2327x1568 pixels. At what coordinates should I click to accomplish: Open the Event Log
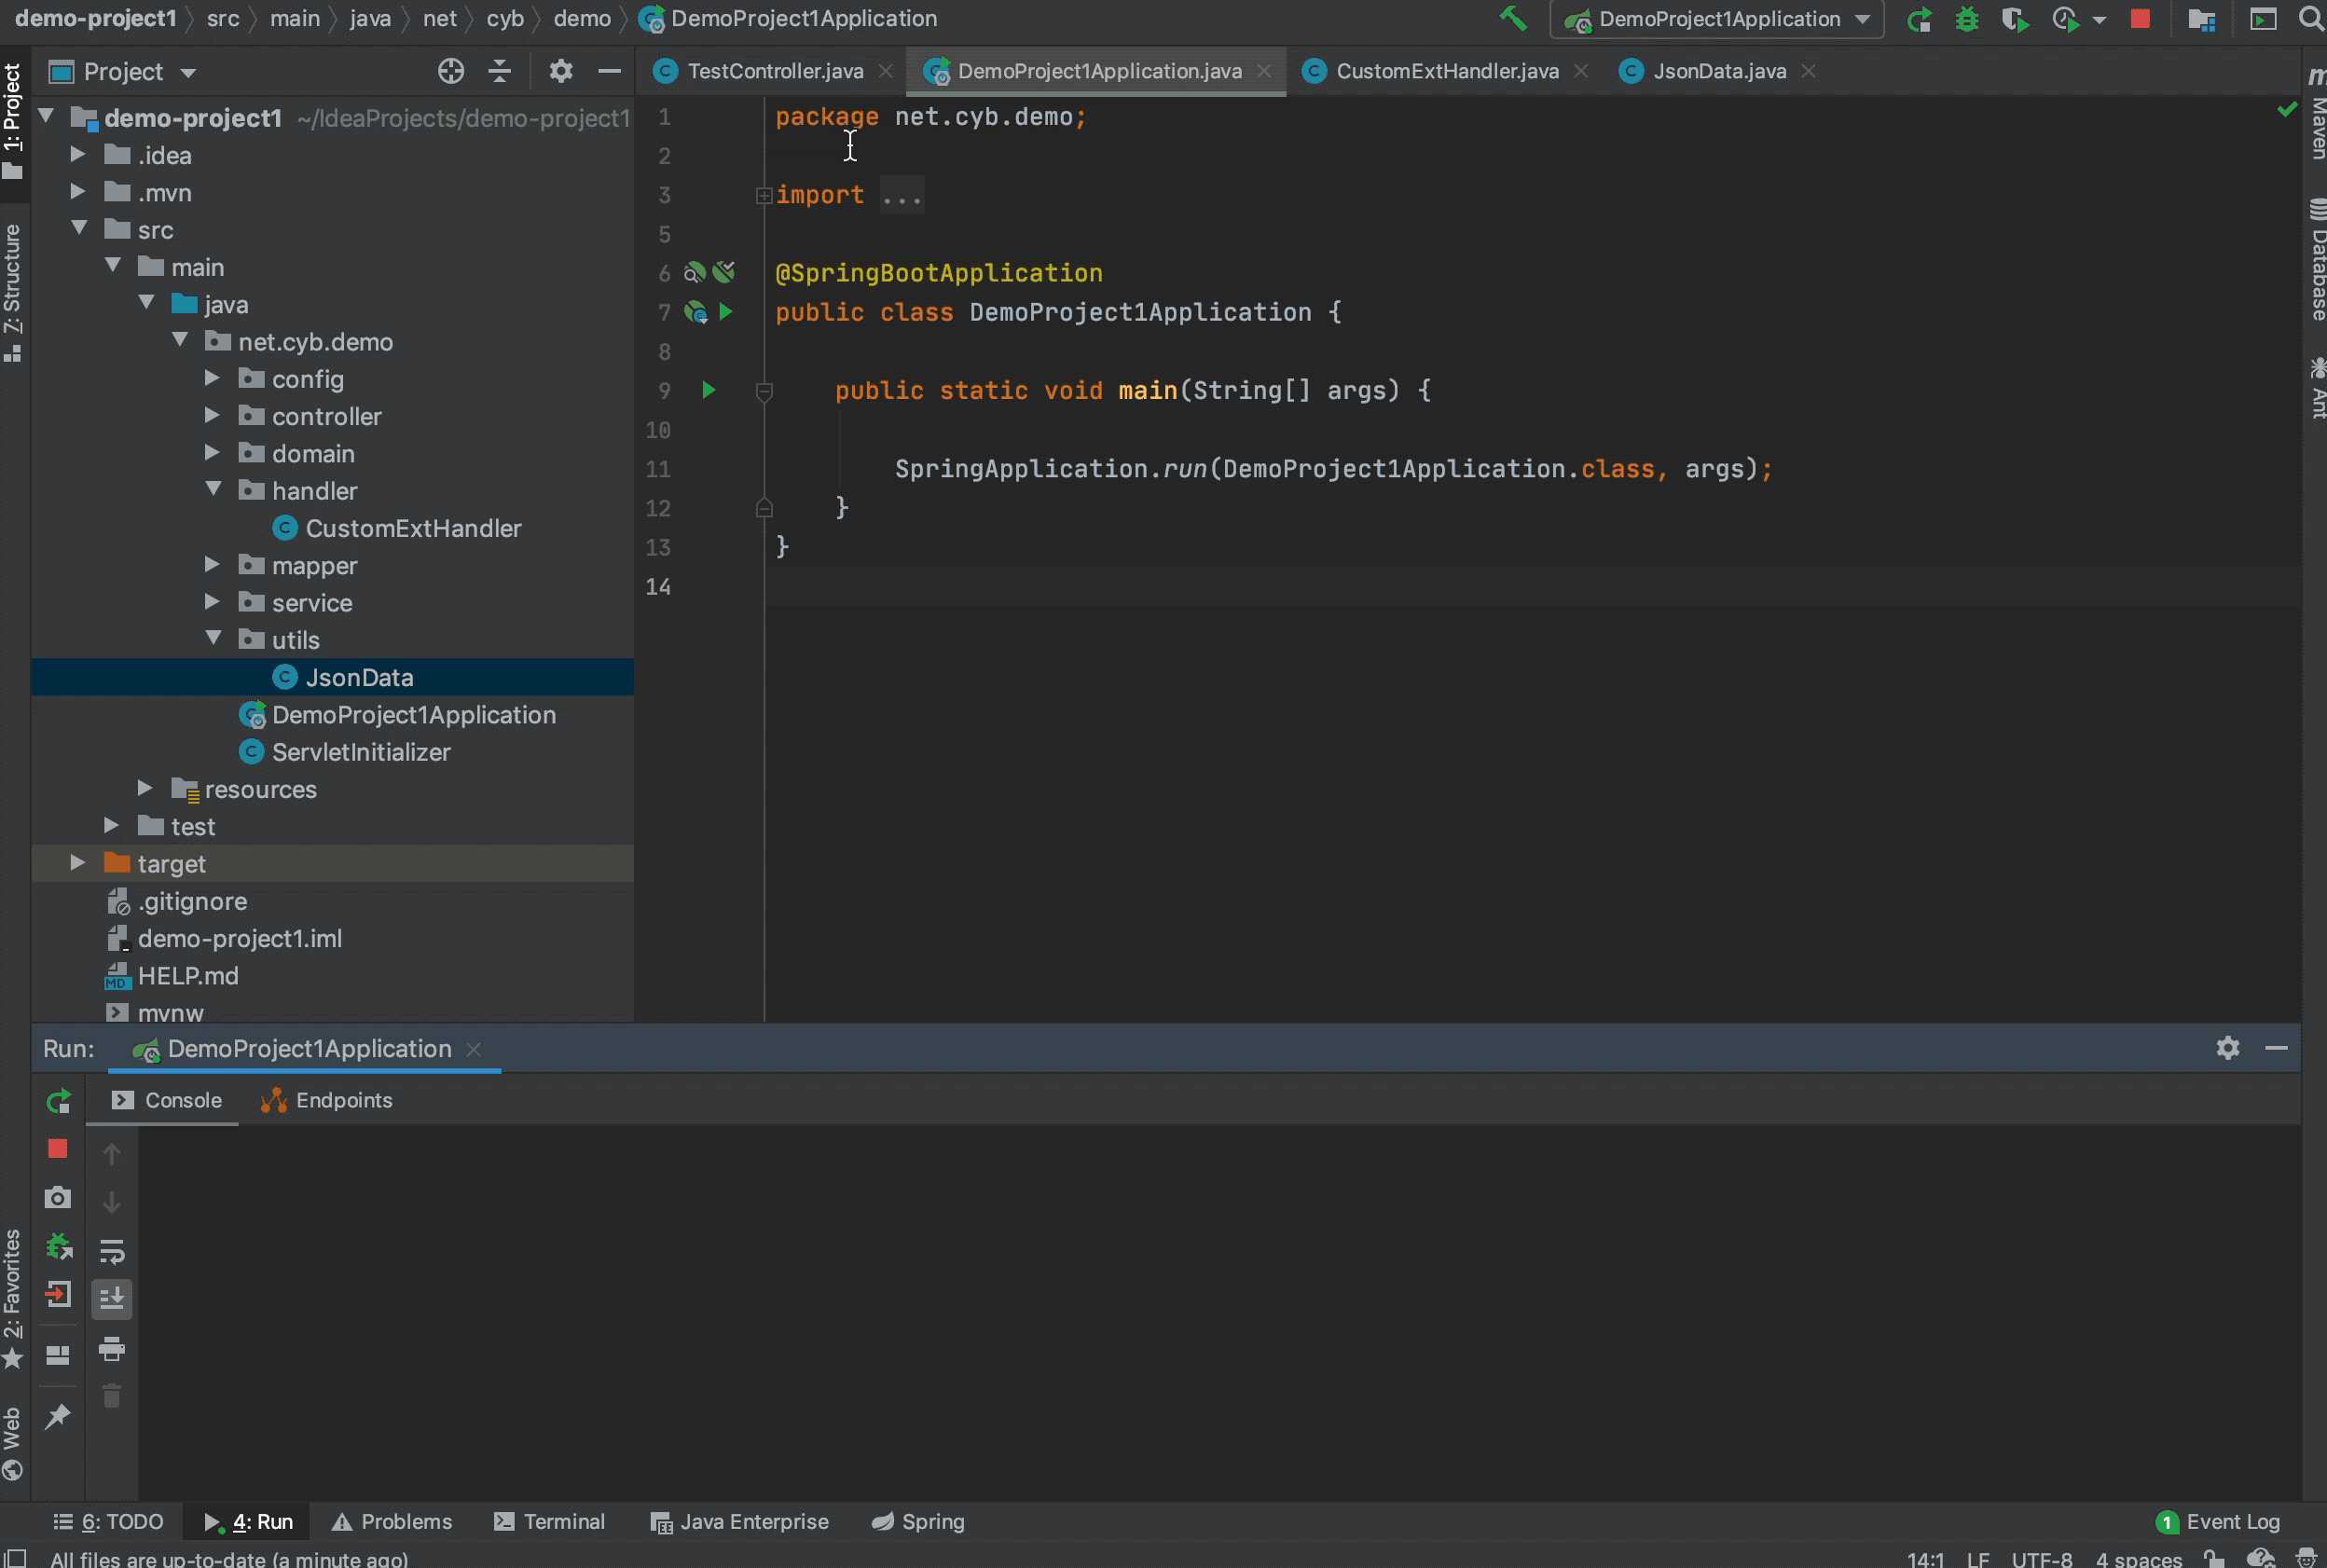point(2218,1521)
